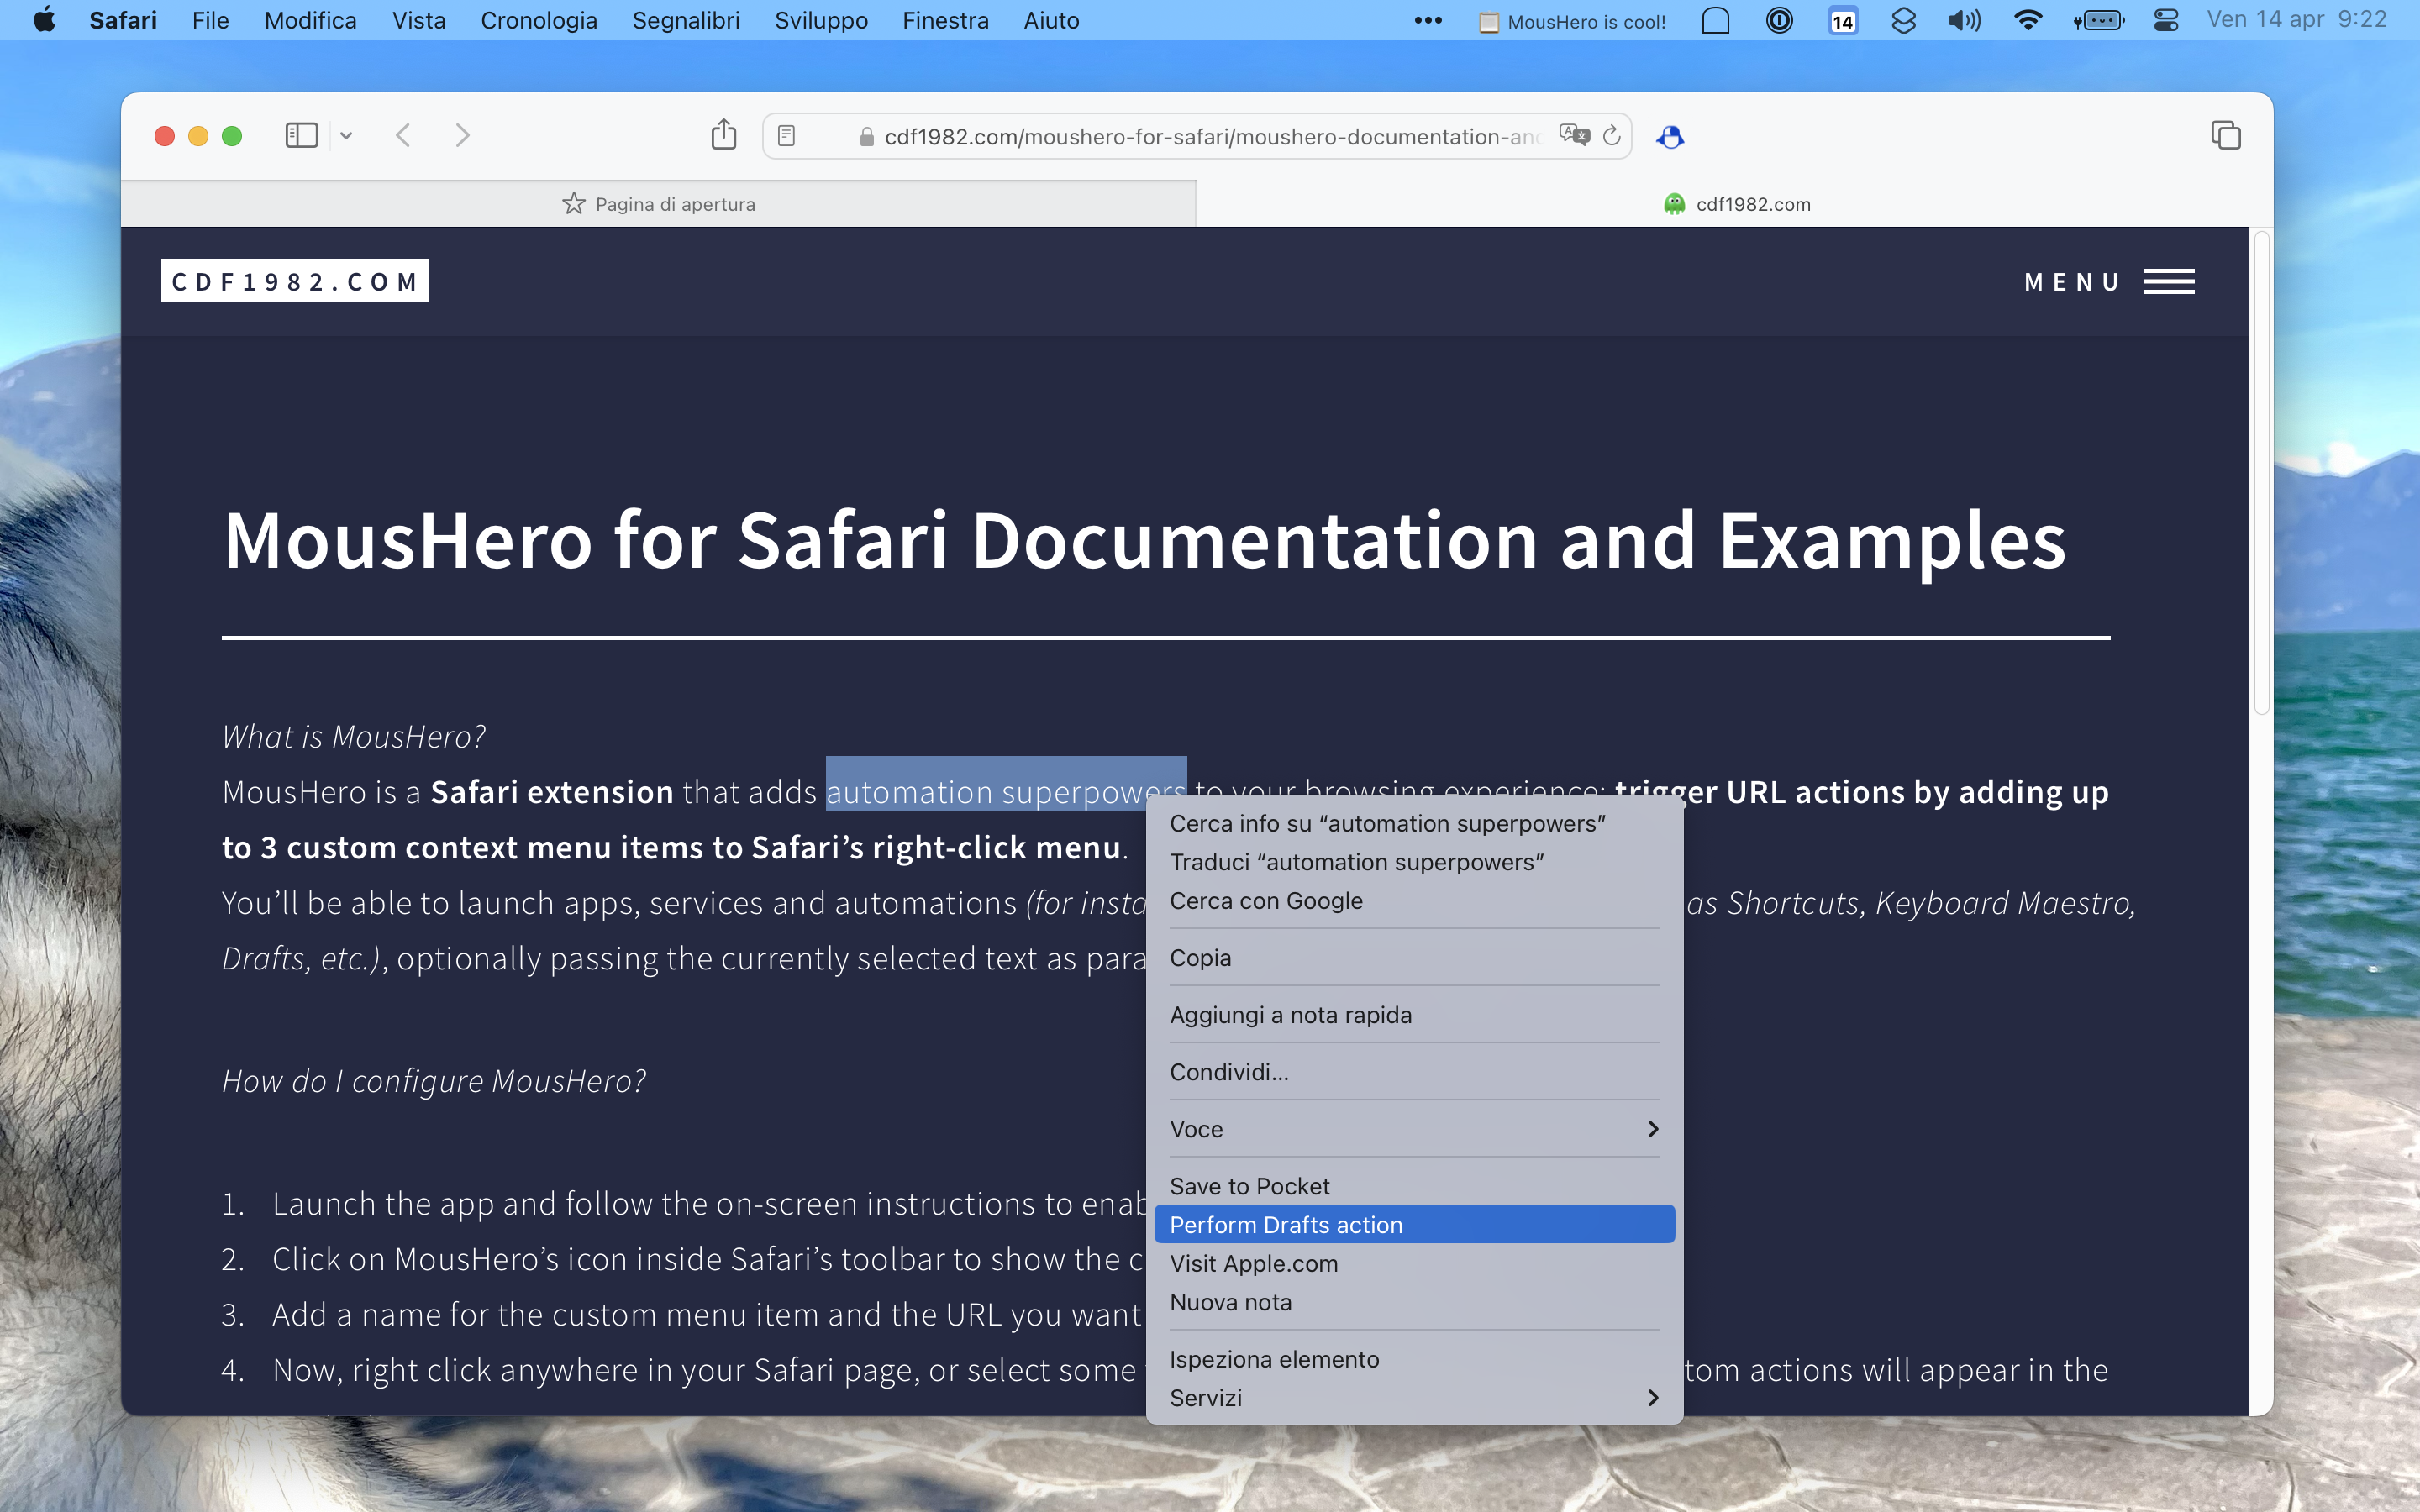
Task: Expand the Servizi submenu
Action: point(1414,1398)
